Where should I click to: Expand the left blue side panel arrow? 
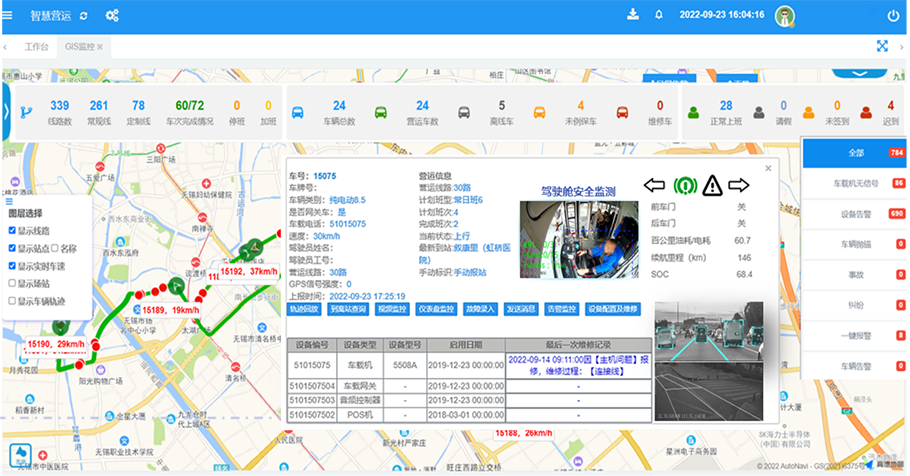5,106
